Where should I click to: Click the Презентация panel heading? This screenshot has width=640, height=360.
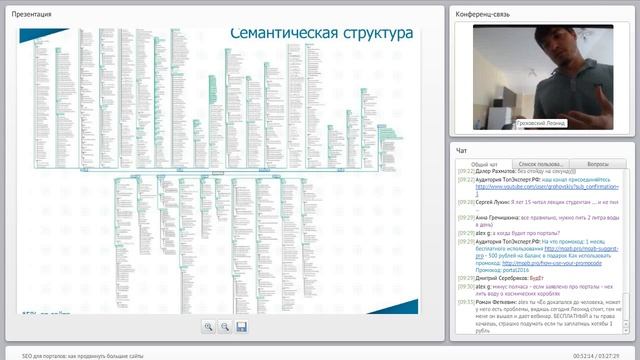coord(31,14)
